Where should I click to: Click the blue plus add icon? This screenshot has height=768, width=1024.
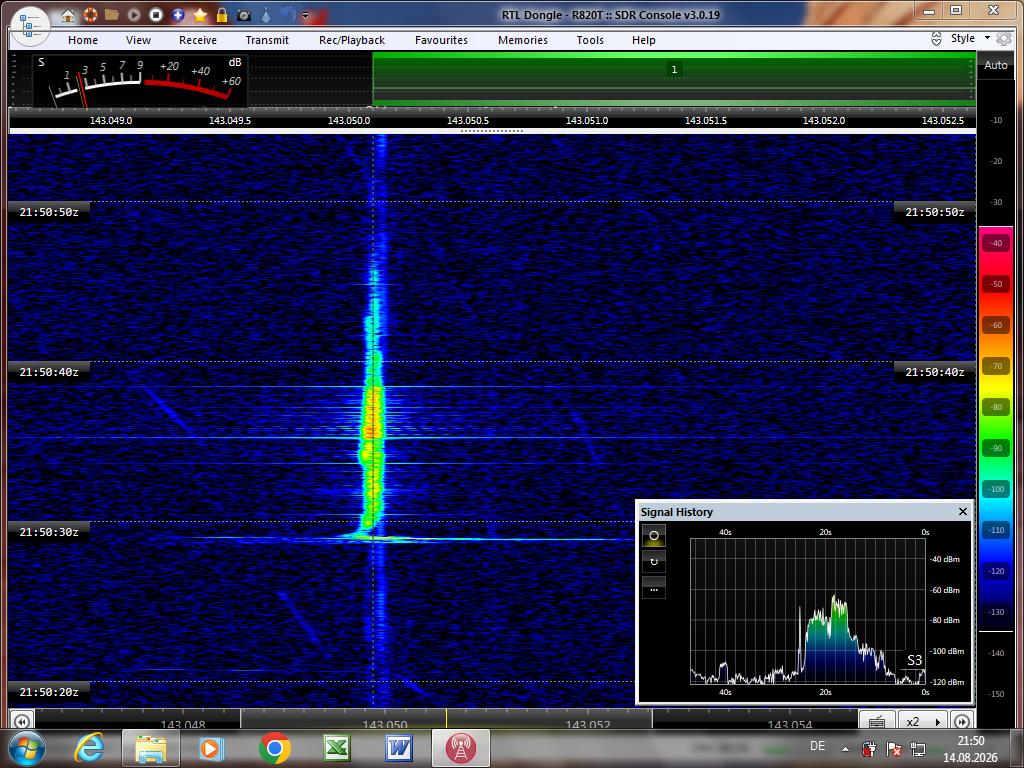coord(178,15)
